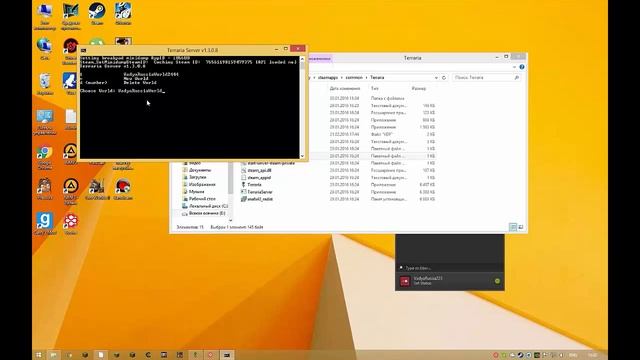Open Рабочий стол in the navigation pane

tap(202, 199)
